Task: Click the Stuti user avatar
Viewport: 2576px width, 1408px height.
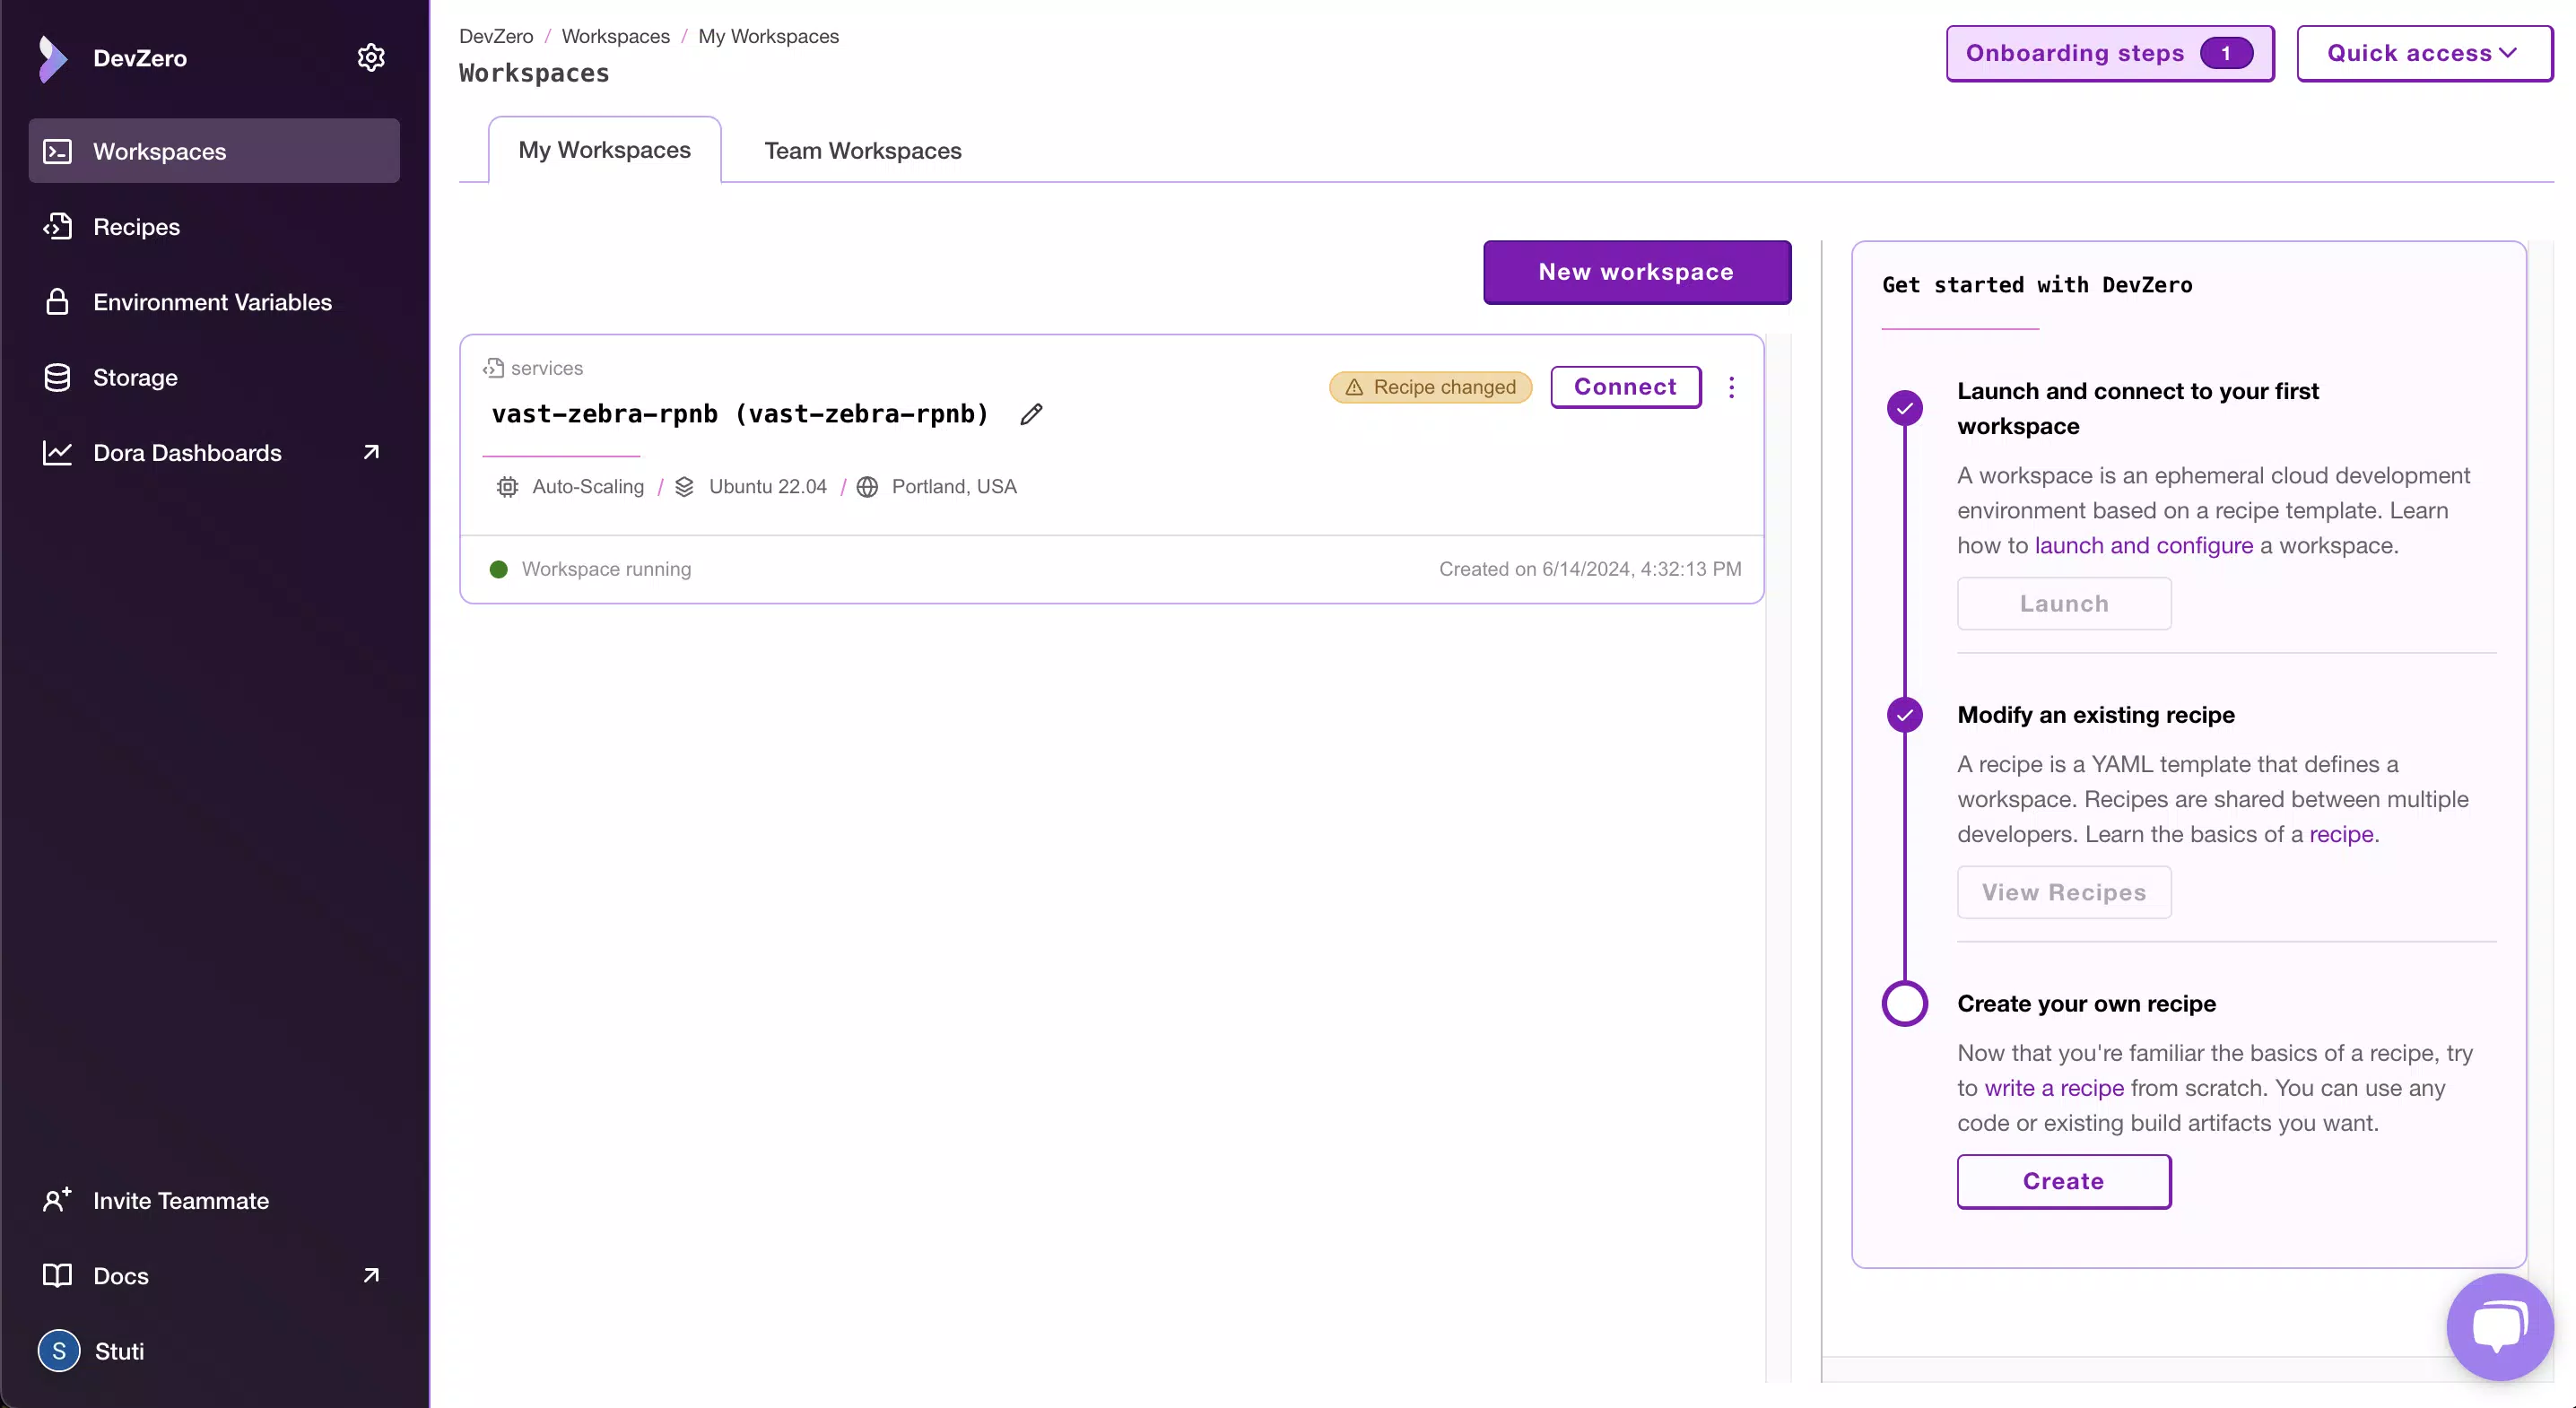Action: [59, 1351]
